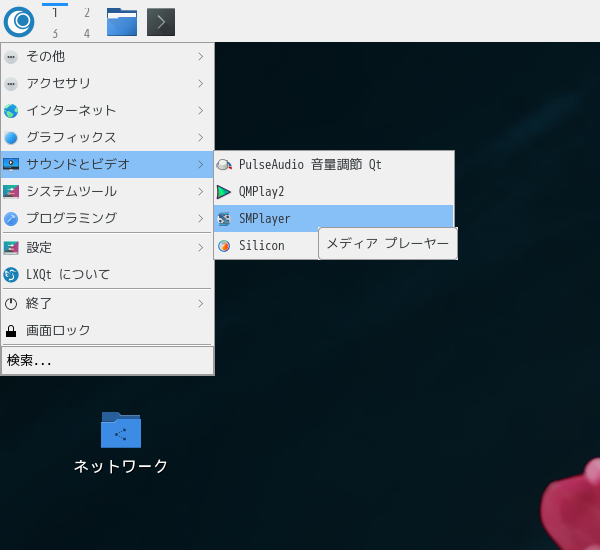The width and height of the screenshot is (600, 550).
Task: Switch to desktop 3 in pager
Action: tap(55, 33)
